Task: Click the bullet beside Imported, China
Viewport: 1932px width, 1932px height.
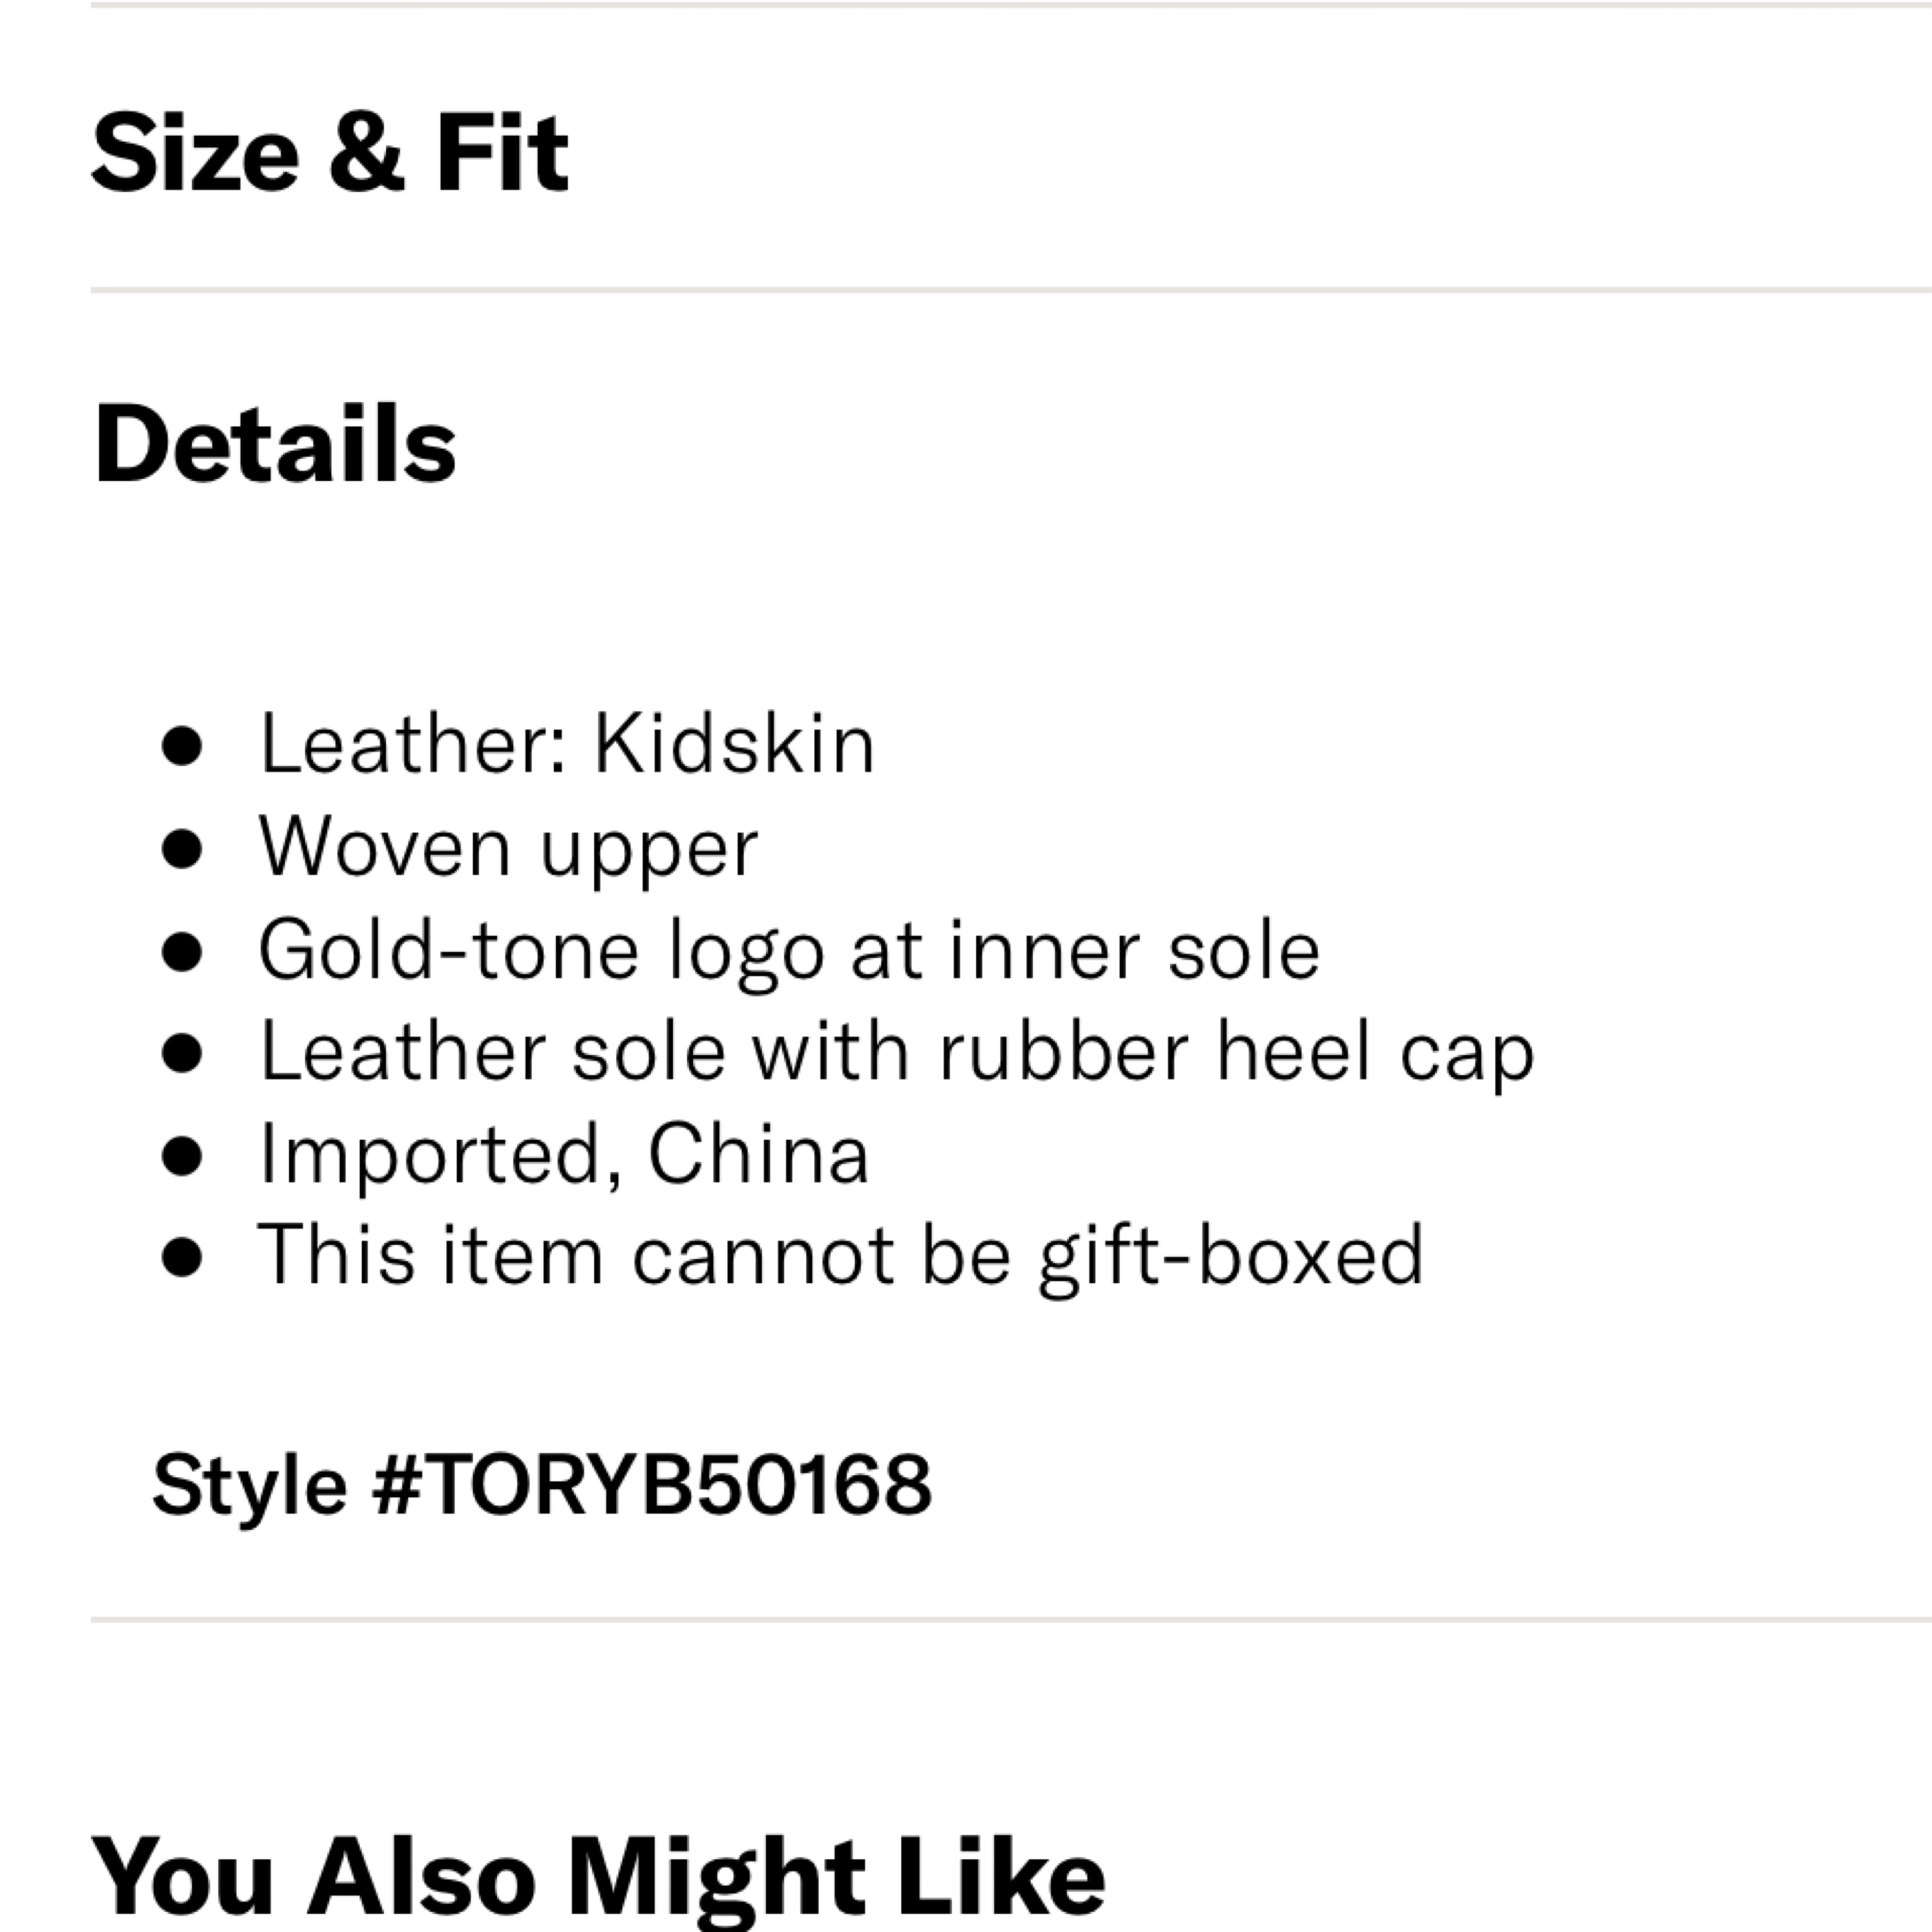Action: click(182, 1156)
